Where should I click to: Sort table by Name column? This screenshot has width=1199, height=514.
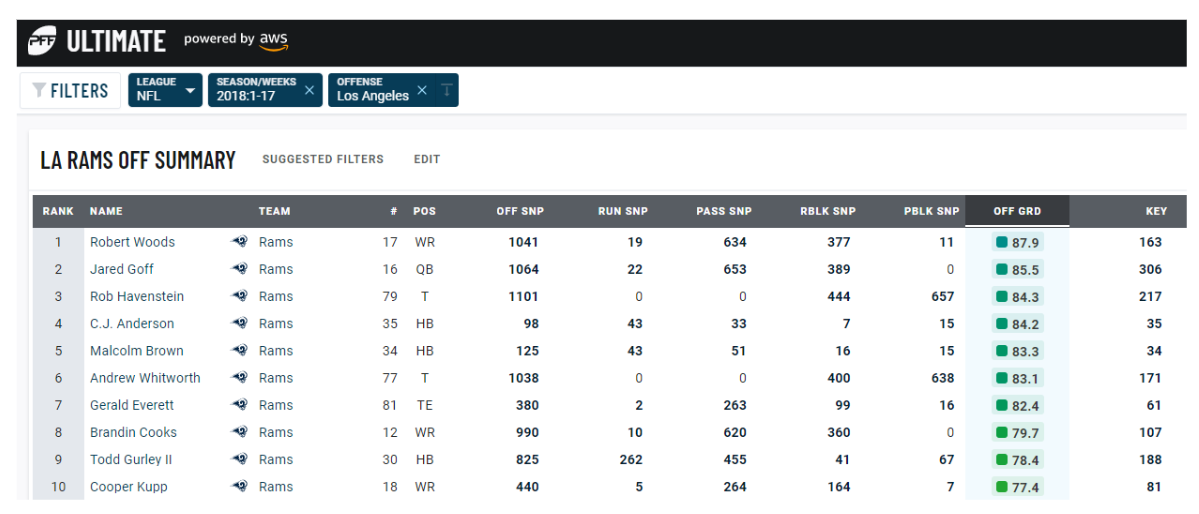(x=106, y=211)
